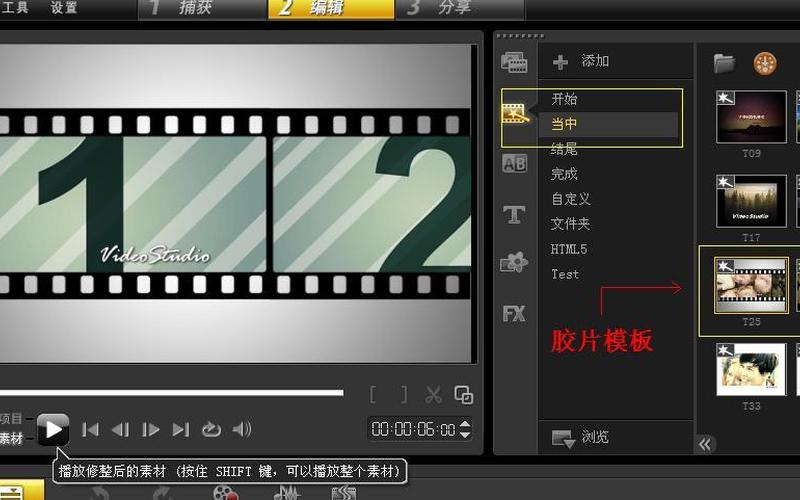Click the preview scrubber bar
Viewport: 800px width, 500px height.
[171, 393]
